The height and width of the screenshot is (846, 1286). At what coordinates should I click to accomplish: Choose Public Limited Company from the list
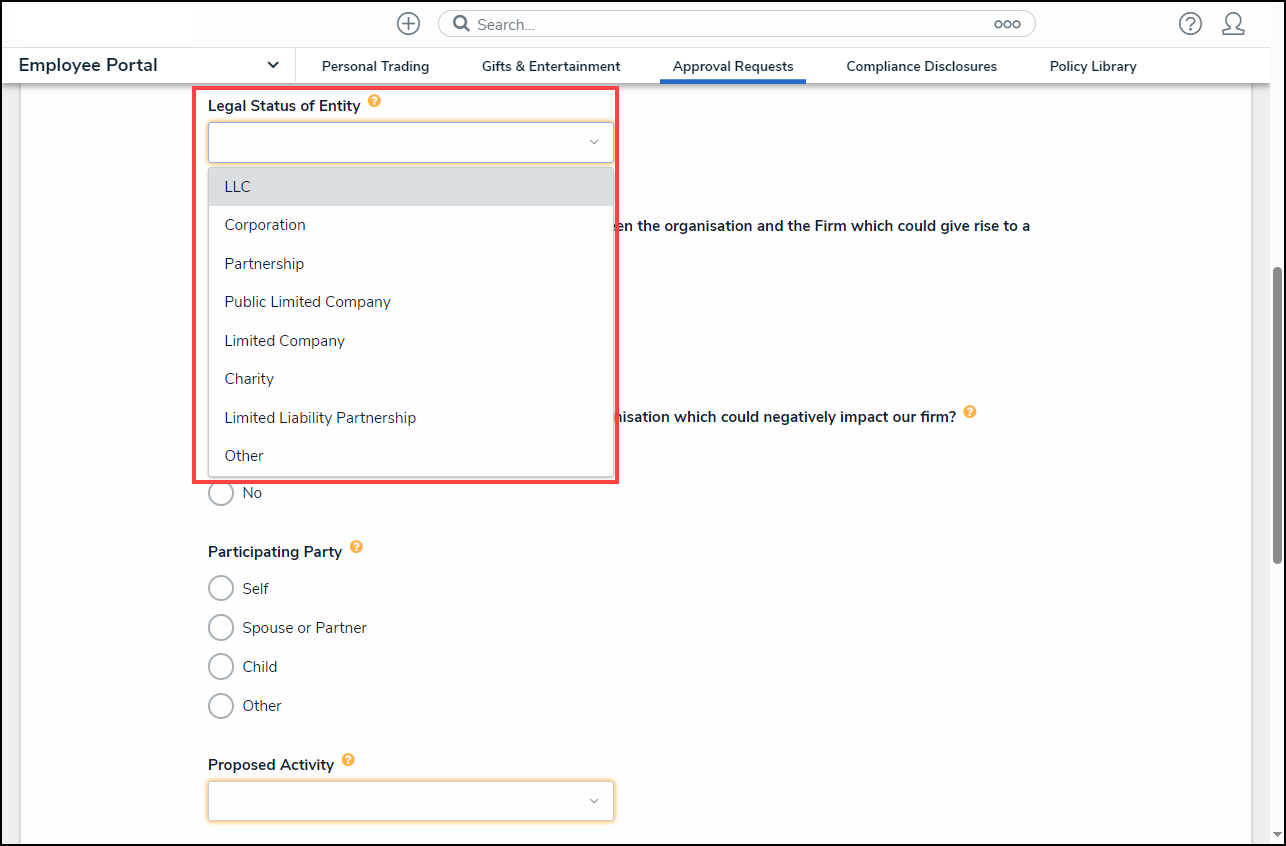point(307,302)
